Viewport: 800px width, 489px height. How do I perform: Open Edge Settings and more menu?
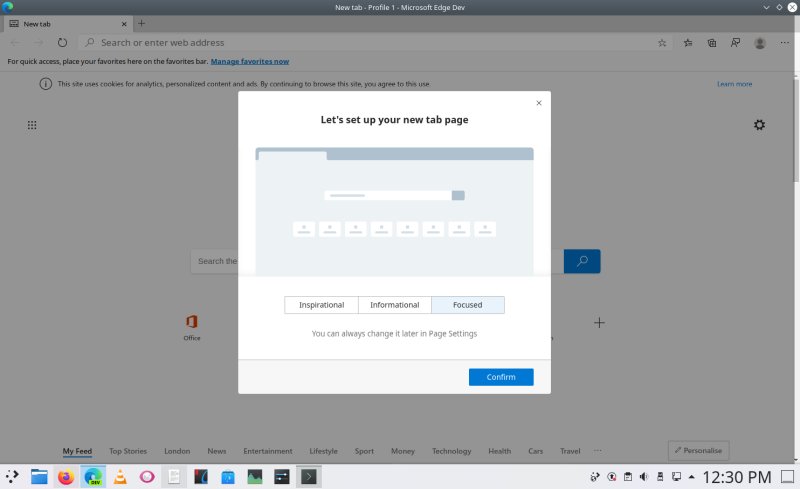coord(784,43)
